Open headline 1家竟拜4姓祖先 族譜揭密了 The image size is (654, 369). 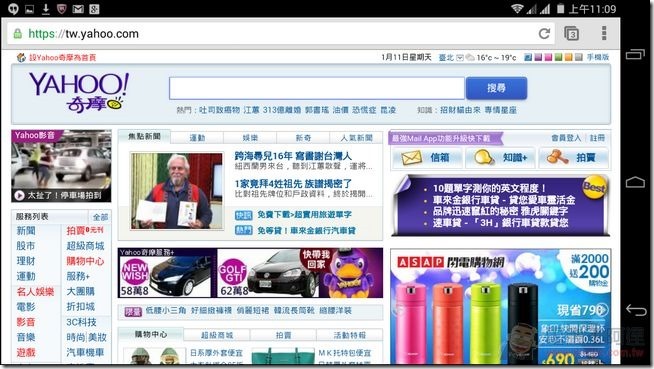click(293, 183)
